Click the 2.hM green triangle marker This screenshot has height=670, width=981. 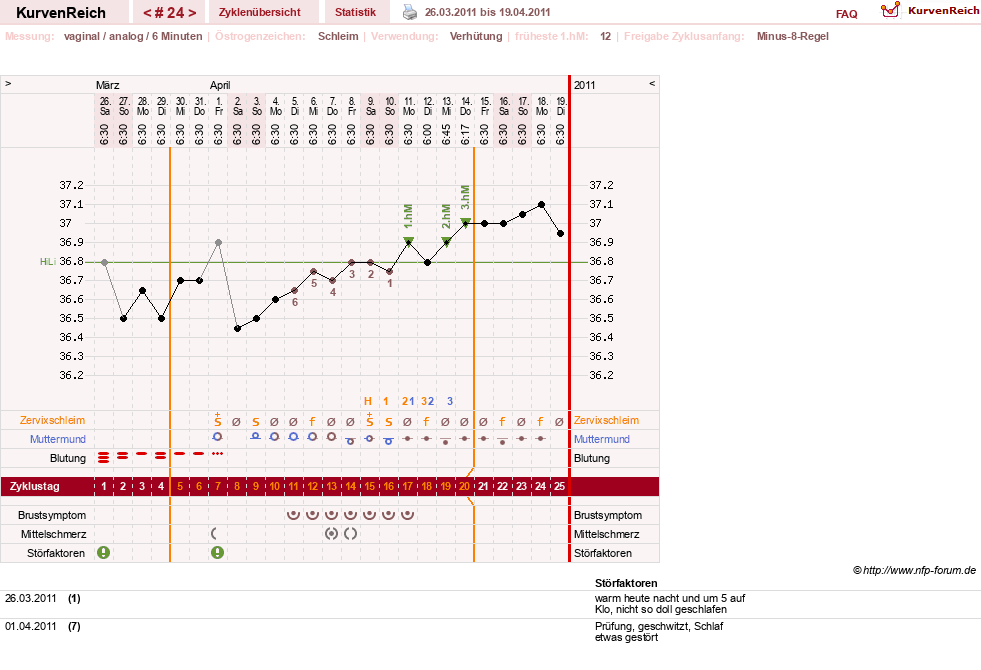(x=446, y=241)
